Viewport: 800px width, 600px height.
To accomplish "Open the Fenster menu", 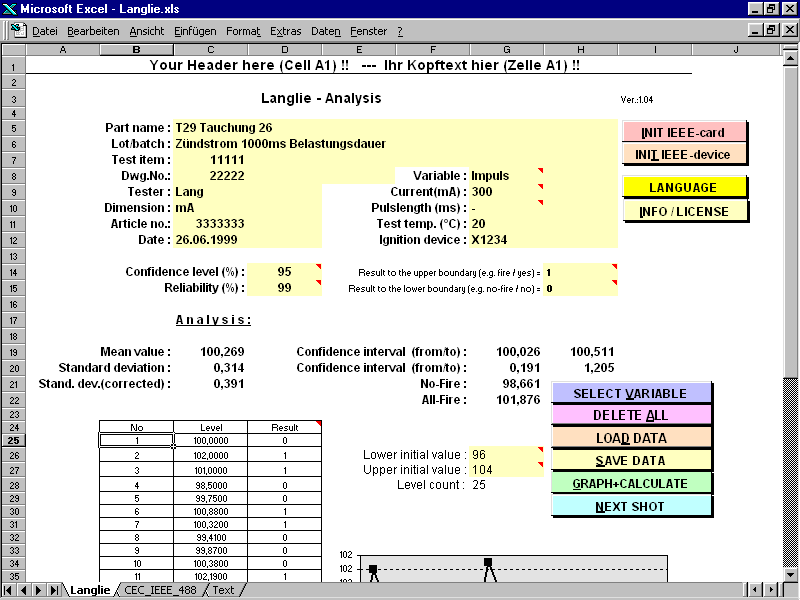I will pyautogui.click(x=369, y=31).
